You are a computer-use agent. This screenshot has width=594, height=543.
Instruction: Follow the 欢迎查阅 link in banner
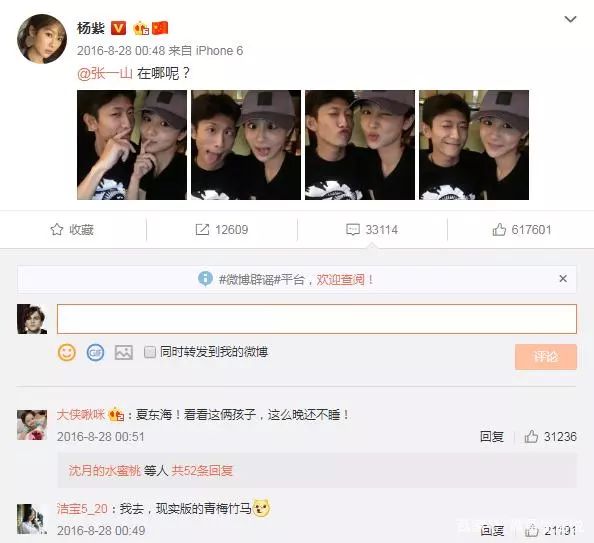click(x=340, y=280)
